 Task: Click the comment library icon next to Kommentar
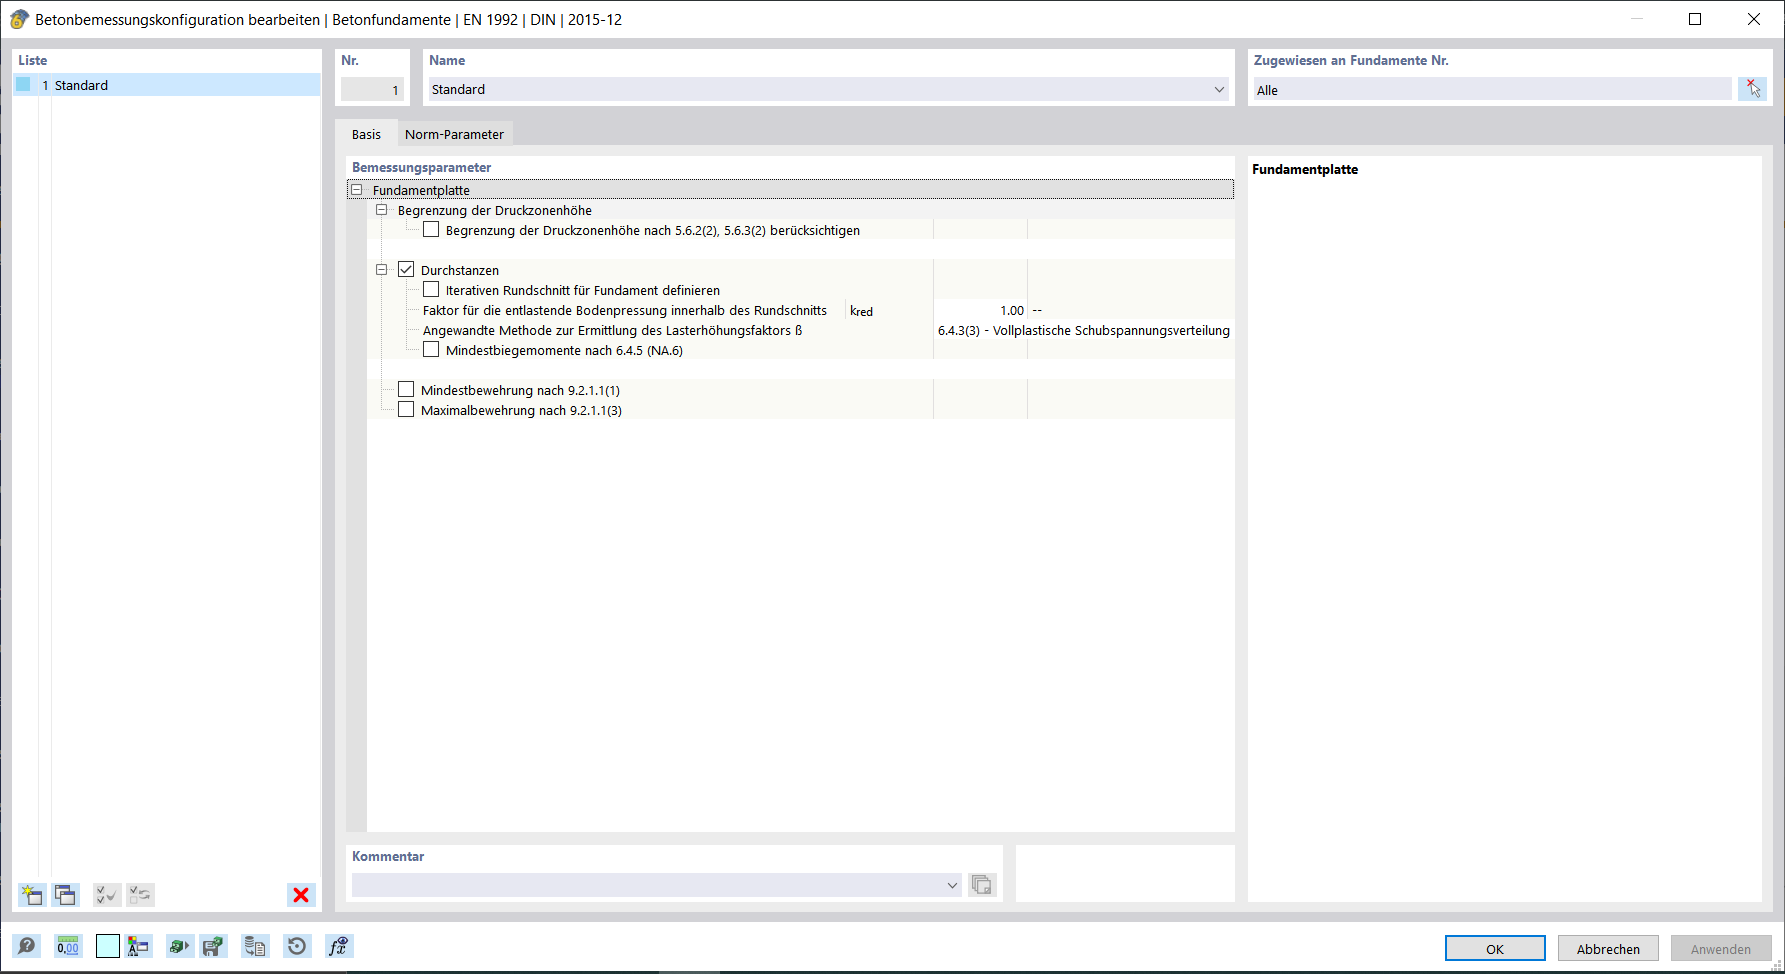click(x=982, y=885)
